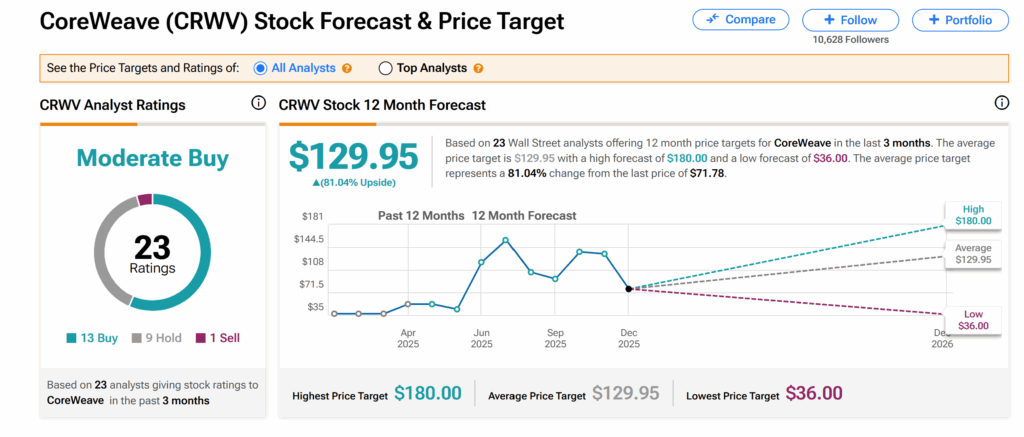Open info icon beside CRWV Analyst Ratings
Screen dimensions: 1024x437
tap(258, 104)
